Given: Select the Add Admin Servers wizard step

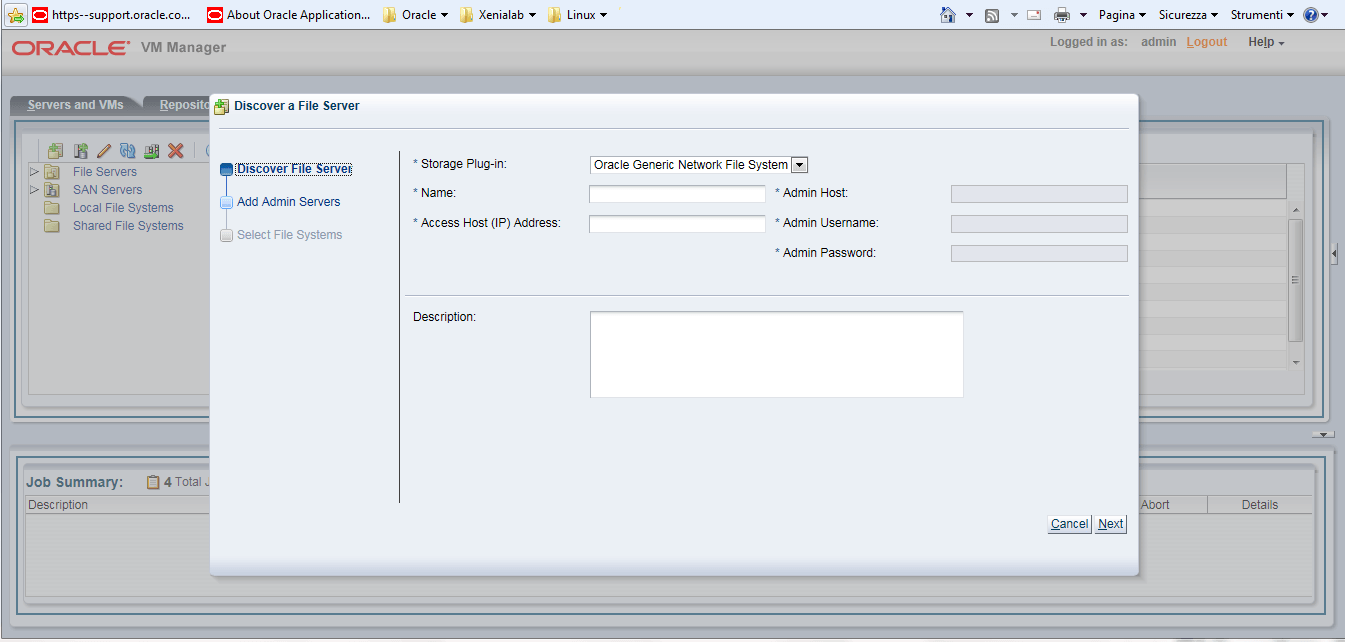Looking at the screenshot, I should 288,202.
